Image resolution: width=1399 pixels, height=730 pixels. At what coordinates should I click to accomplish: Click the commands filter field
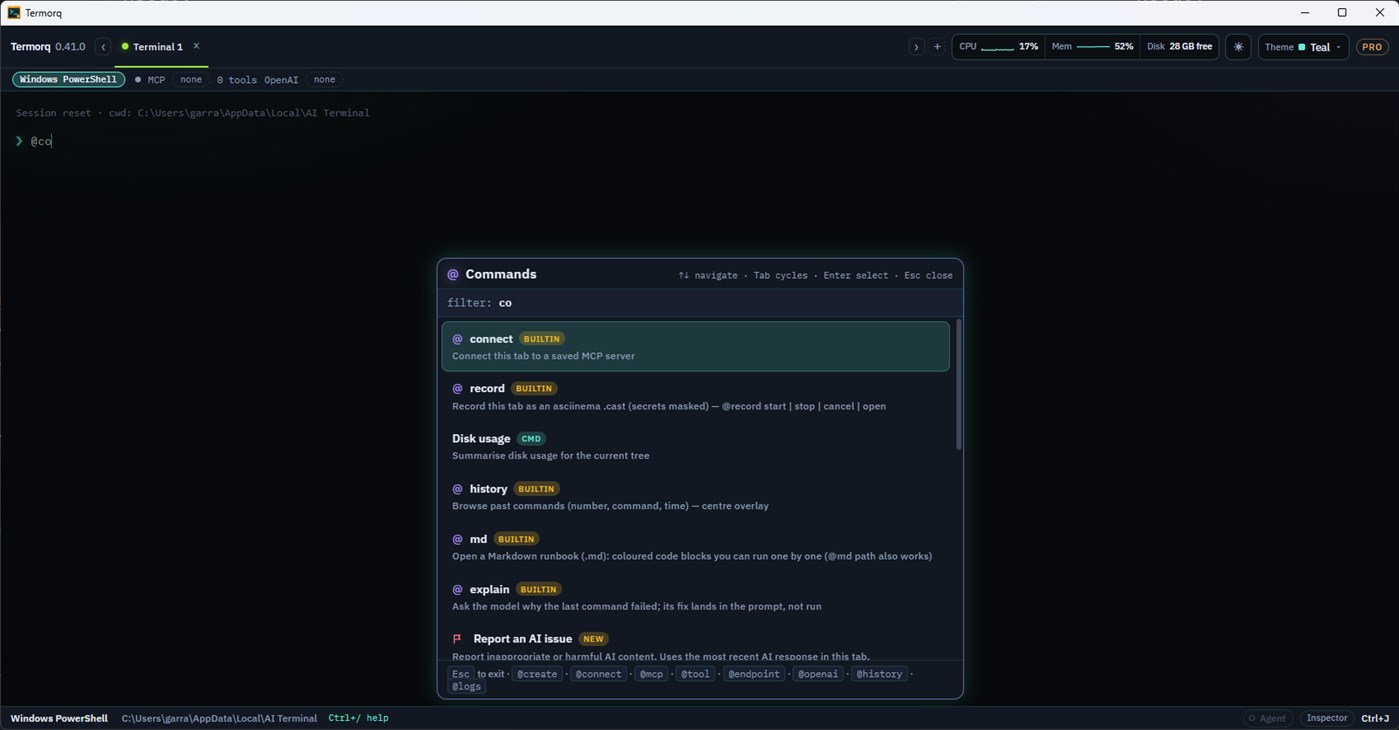pyautogui.click(x=700, y=302)
